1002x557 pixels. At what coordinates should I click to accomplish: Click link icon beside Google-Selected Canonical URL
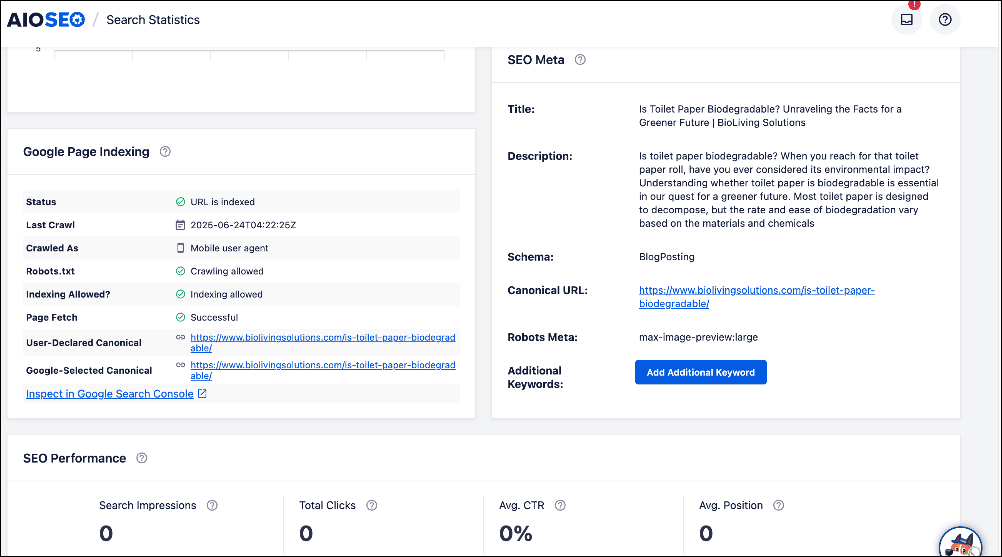click(180, 365)
